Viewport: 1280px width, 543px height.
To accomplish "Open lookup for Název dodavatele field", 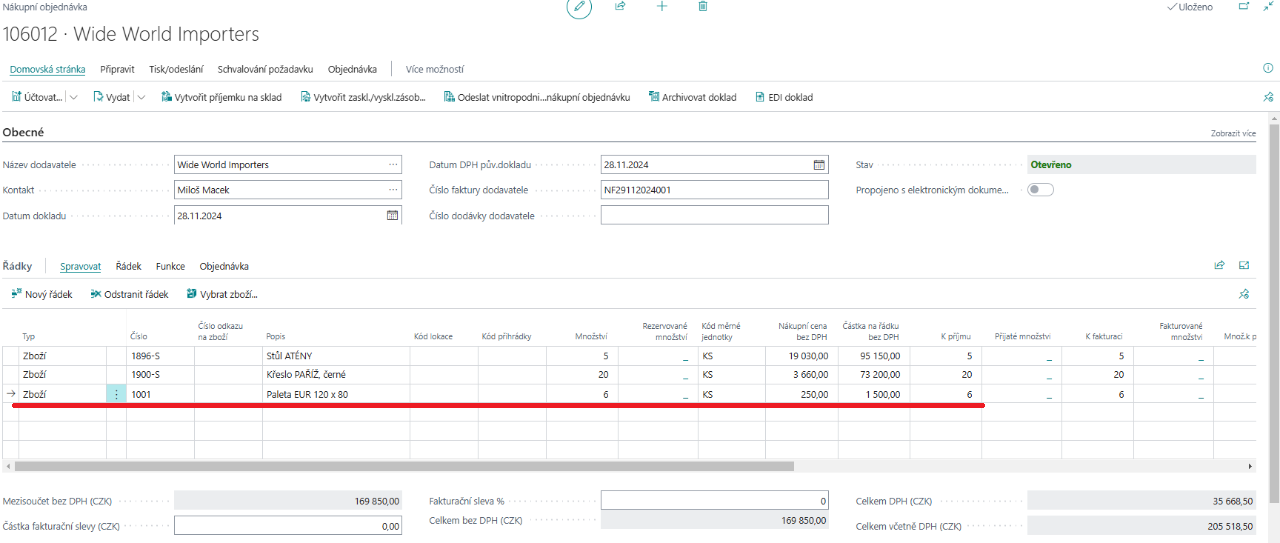I will pyautogui.click(x=393, y=165).
